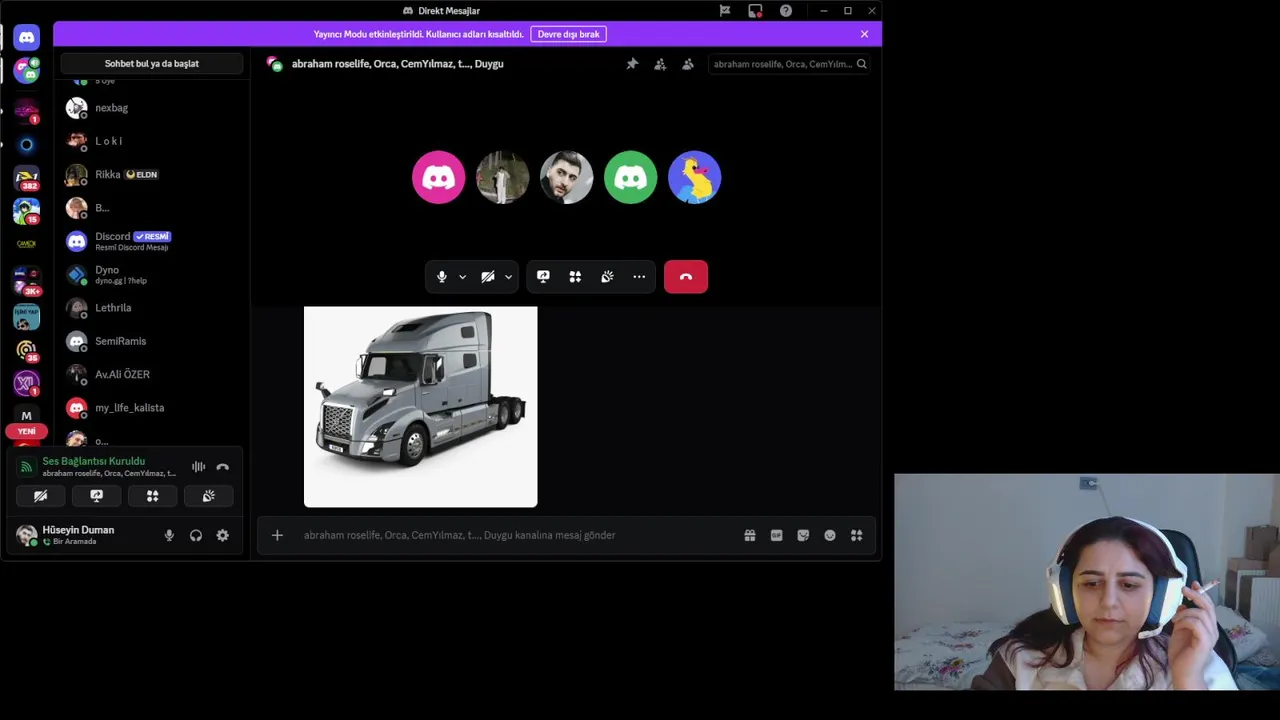Open SemiRamis direct message
1280x720 pixels.
pyautogui.click(x=152, y=341)
